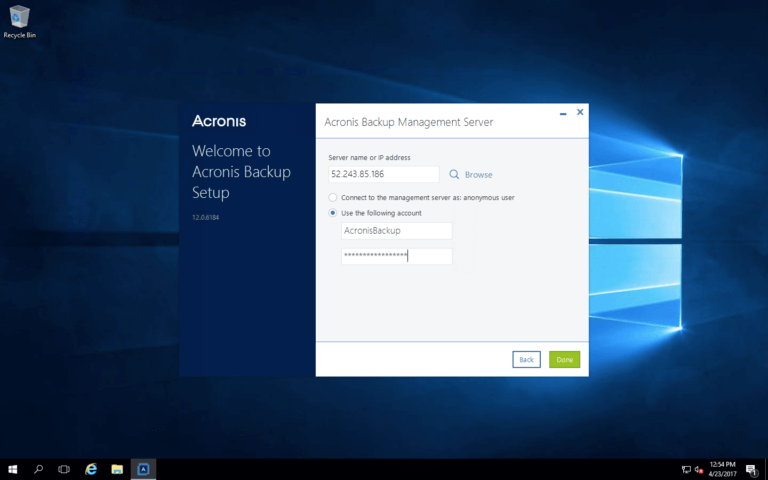Screen dimensions: 768x480
Task: Open network status tray icon
Action: (x=686, y=470)
